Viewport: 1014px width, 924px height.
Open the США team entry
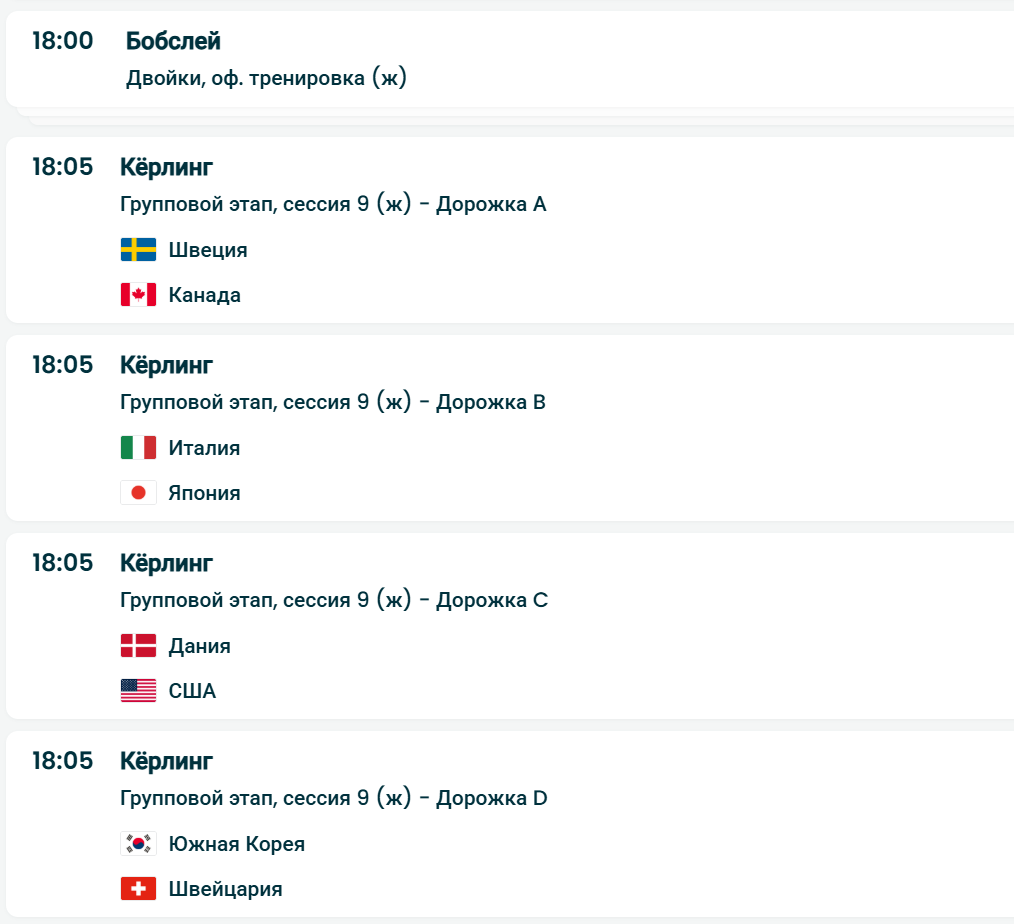(192, 692)
